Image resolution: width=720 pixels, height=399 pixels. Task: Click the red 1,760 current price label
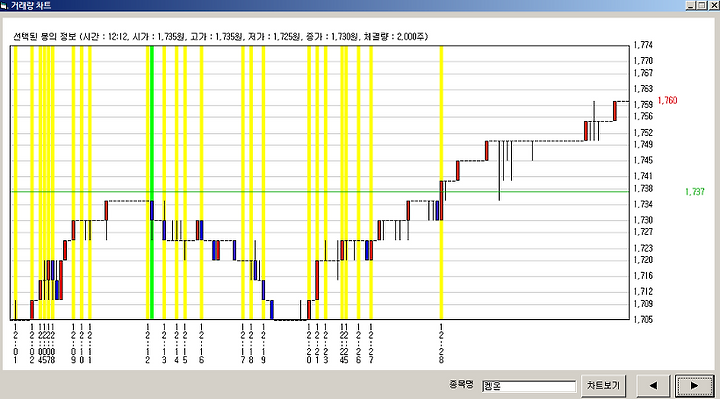[667, 101]
